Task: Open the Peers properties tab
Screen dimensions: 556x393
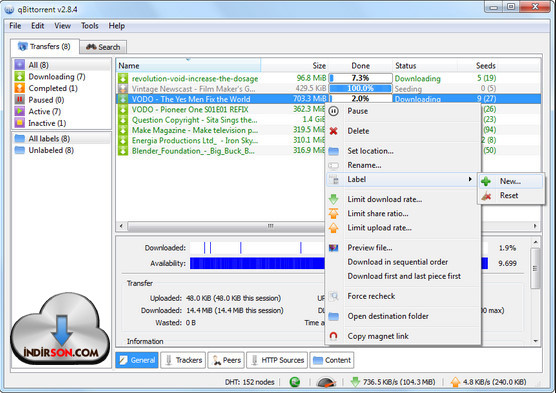Action: (227, 360)
